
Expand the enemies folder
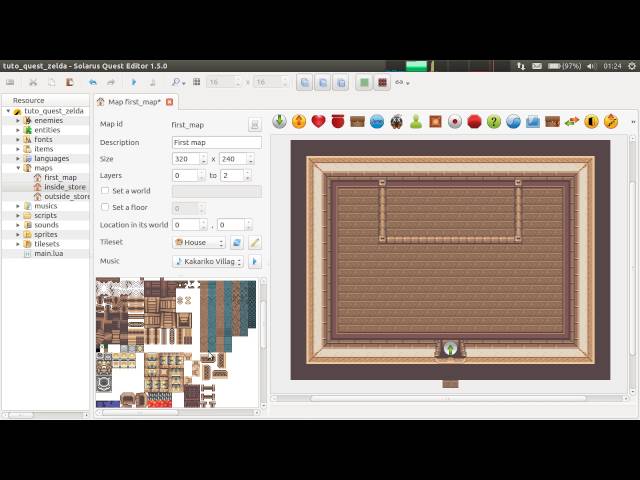[x=18, y=120]
